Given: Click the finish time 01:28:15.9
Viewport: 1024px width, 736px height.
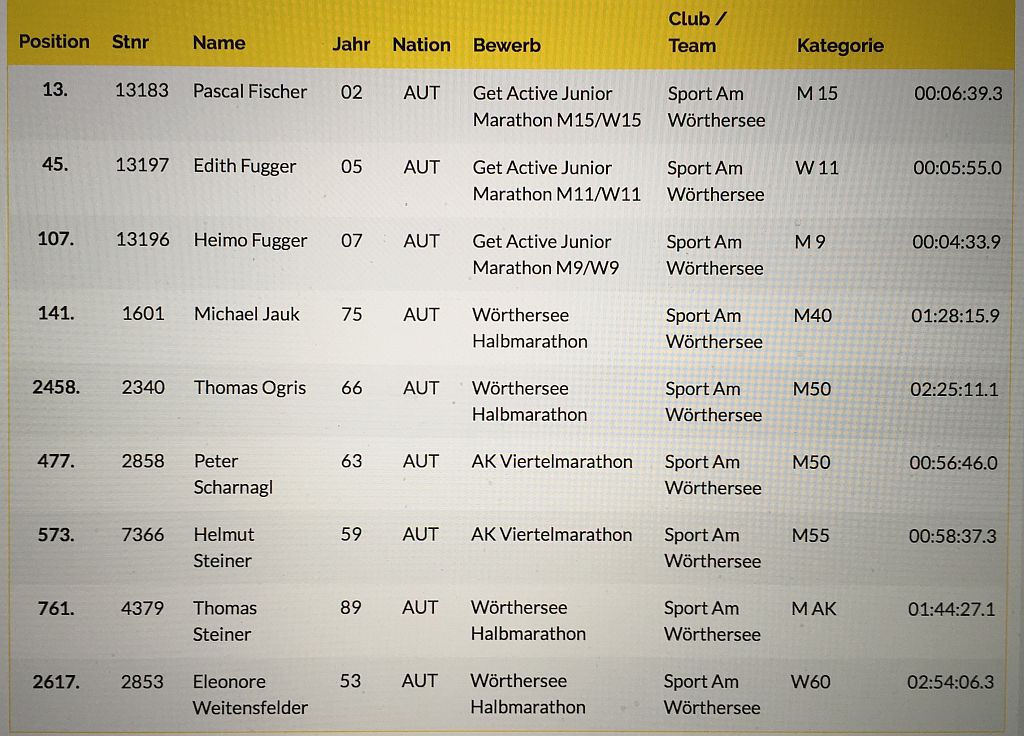Looking at the screenshot, I should 955,316.
